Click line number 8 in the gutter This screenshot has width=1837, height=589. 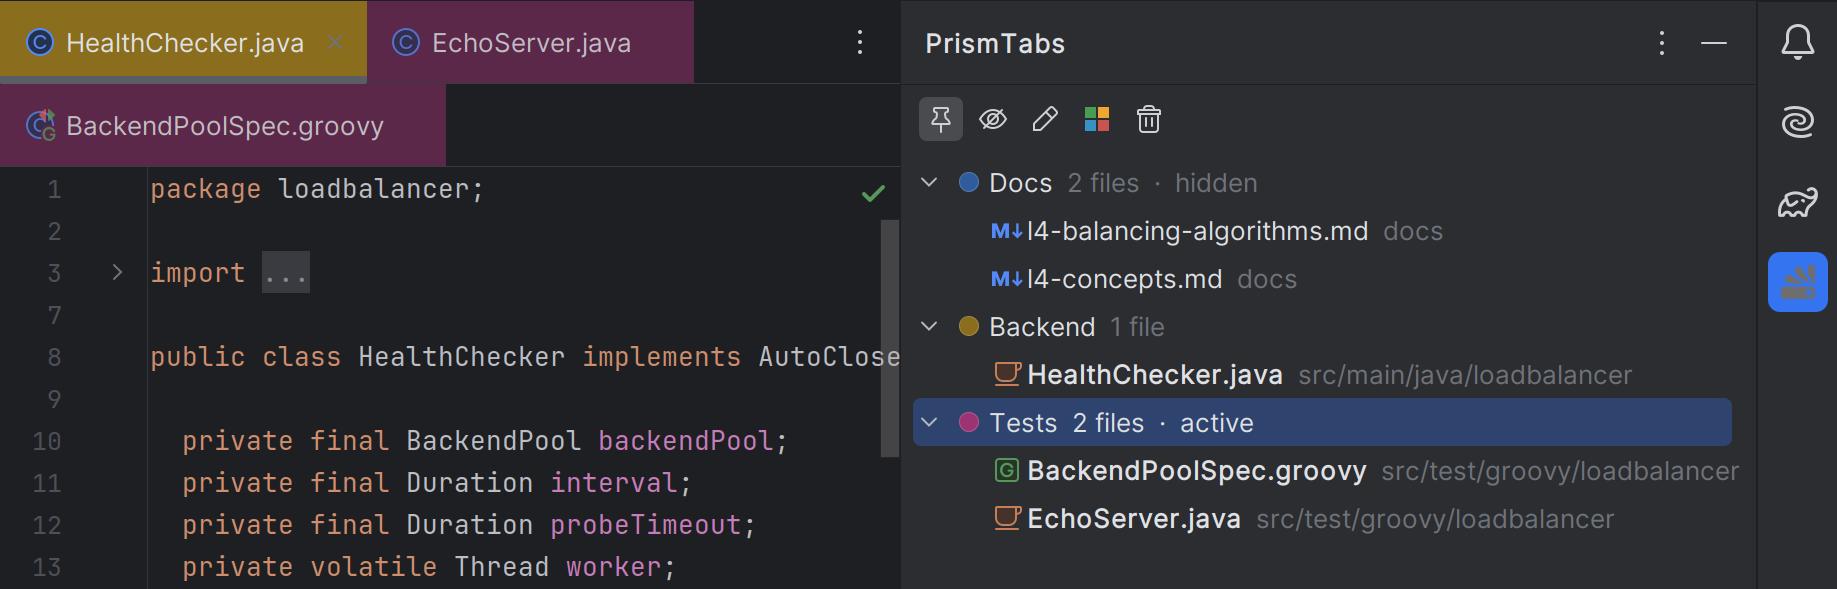(54, 357)
